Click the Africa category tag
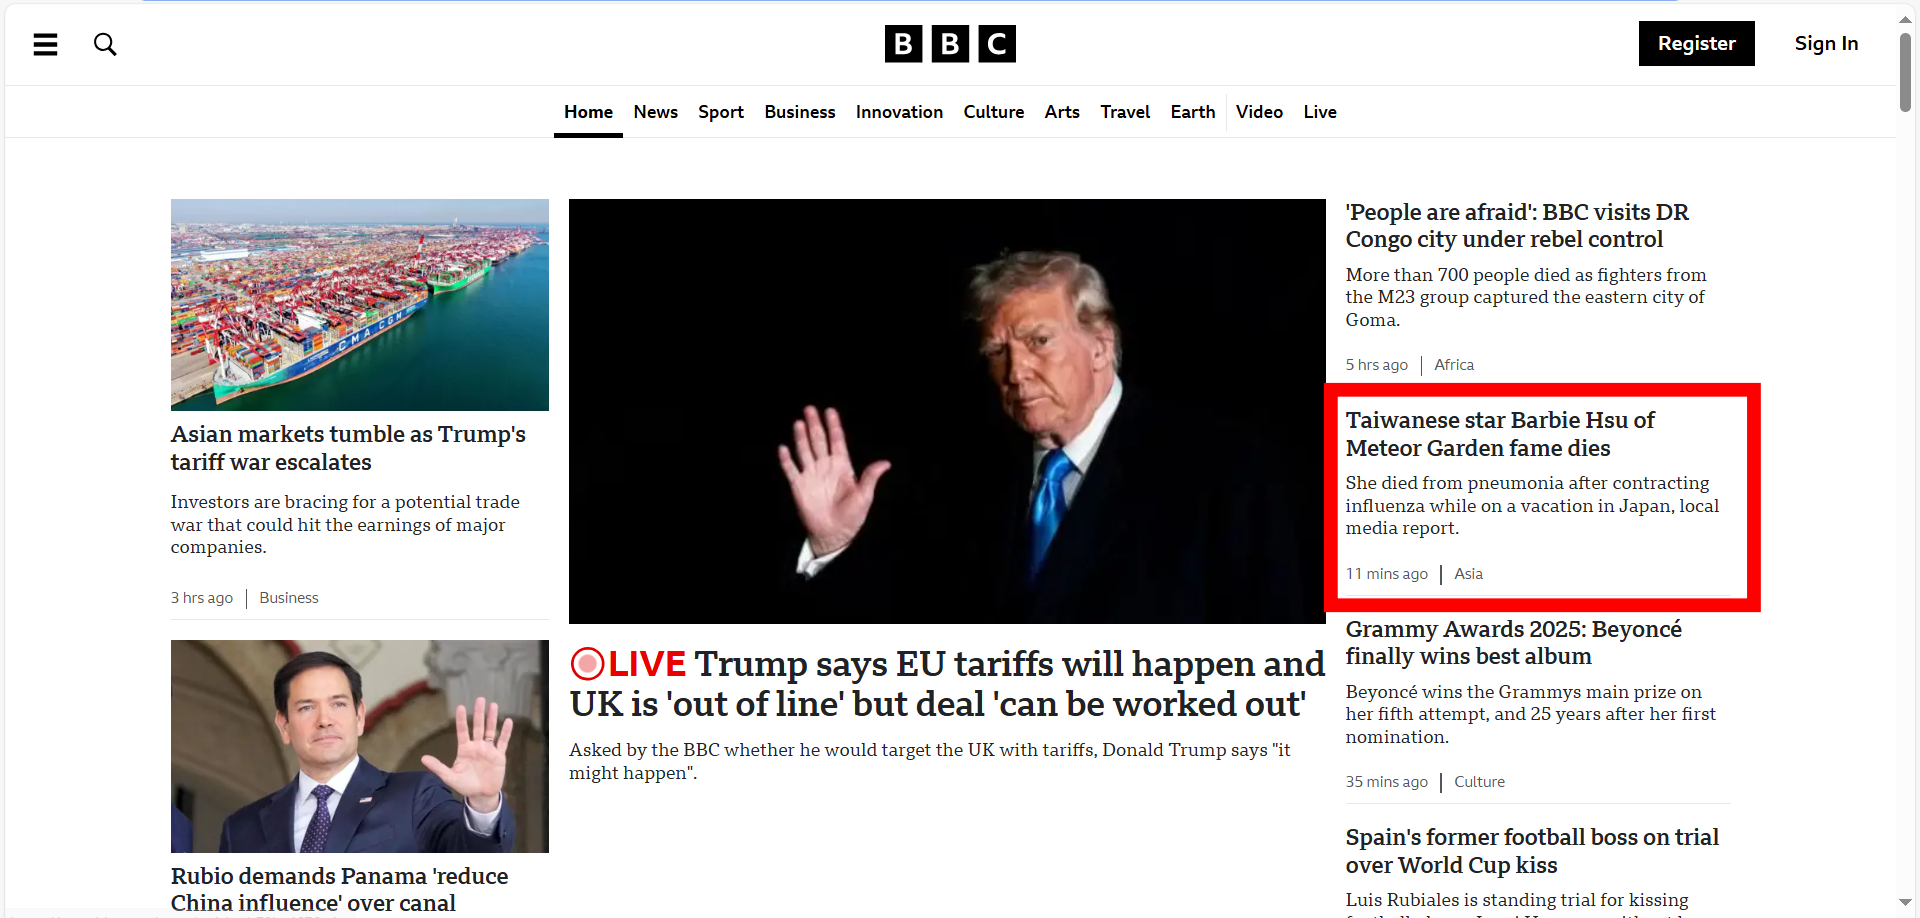Image resolution: width=1920 pixels, height=918 pixels. point(1454,365)
